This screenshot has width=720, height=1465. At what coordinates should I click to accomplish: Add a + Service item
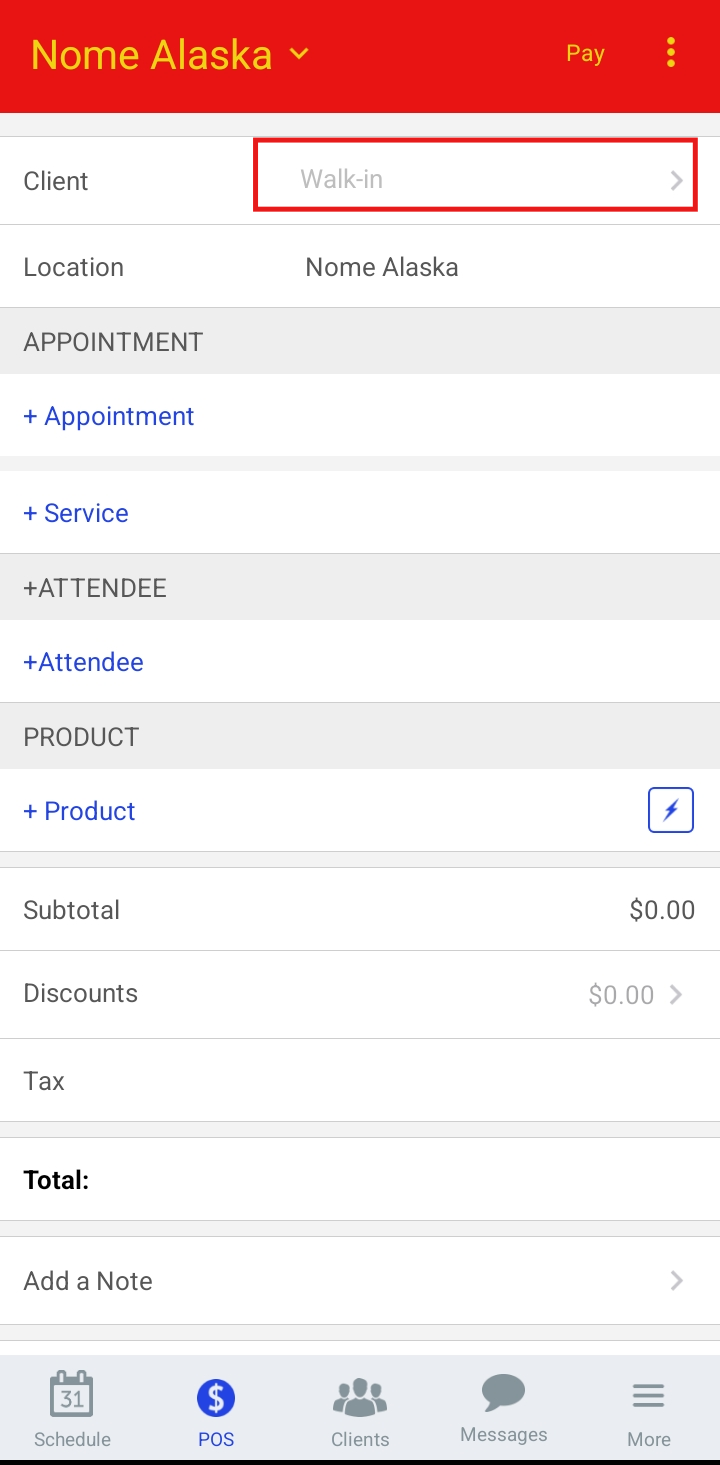point(76,513)
